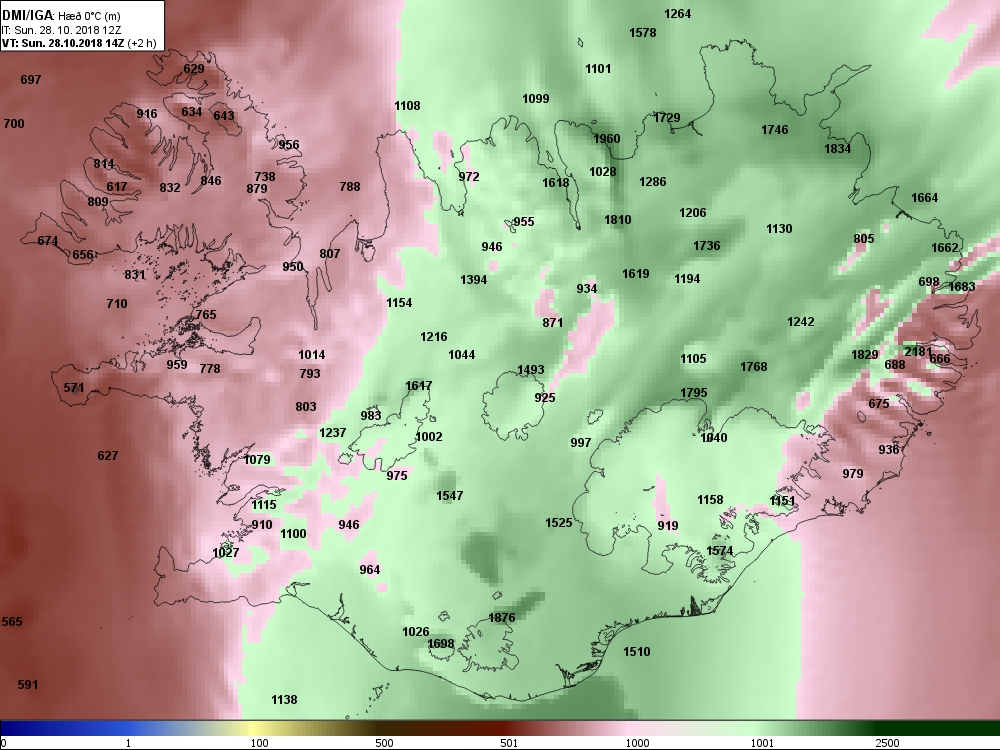Click the map value 1736
This screenshot has height=750, width=1000.
pyautogui.click(x=707, y=246)
